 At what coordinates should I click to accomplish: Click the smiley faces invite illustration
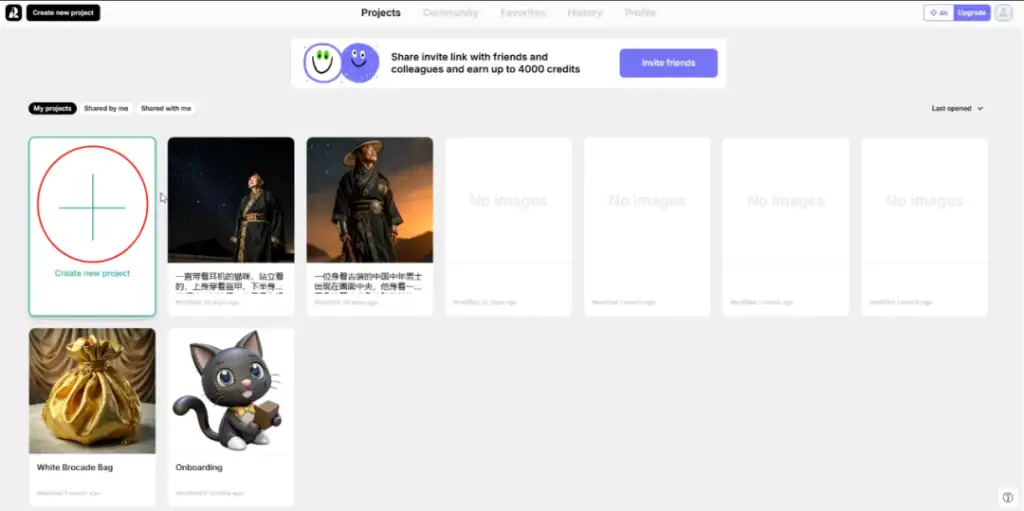341,63
